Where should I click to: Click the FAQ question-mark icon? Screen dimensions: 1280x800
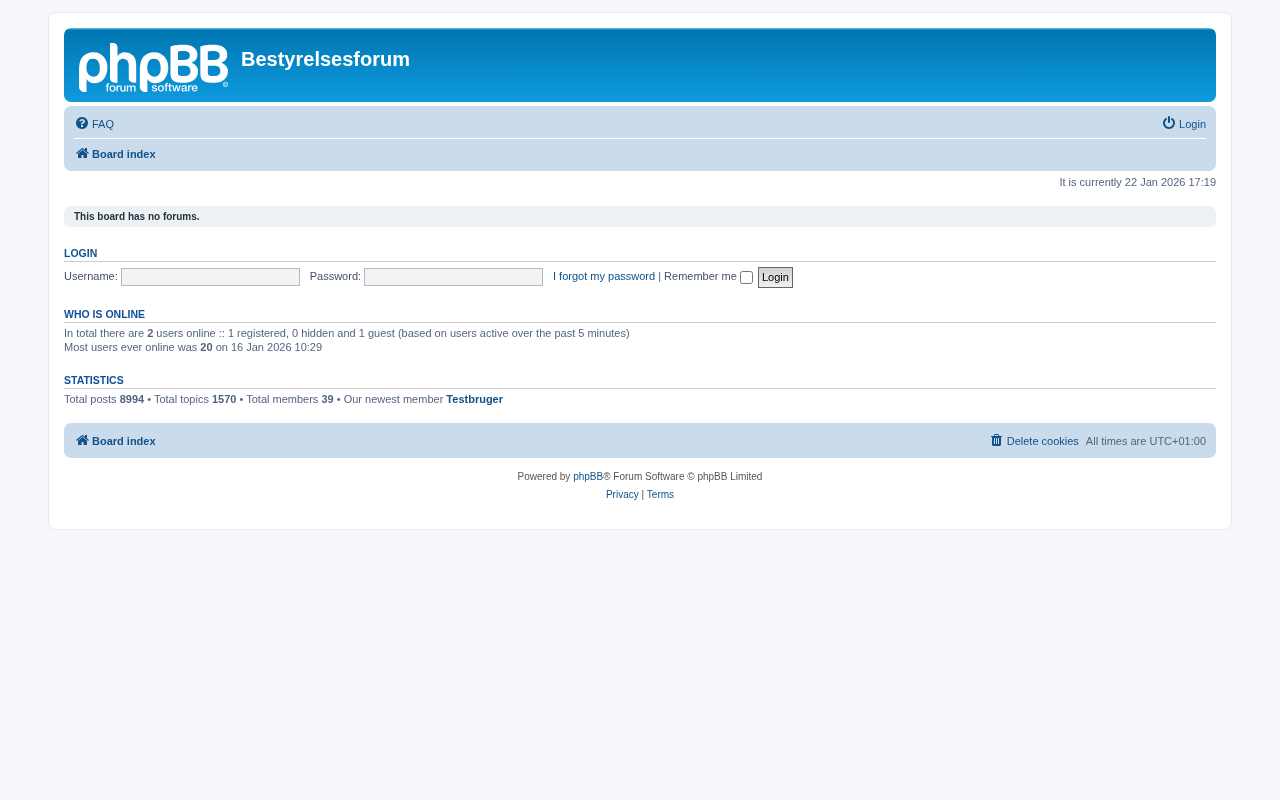(x=82, y=124)
